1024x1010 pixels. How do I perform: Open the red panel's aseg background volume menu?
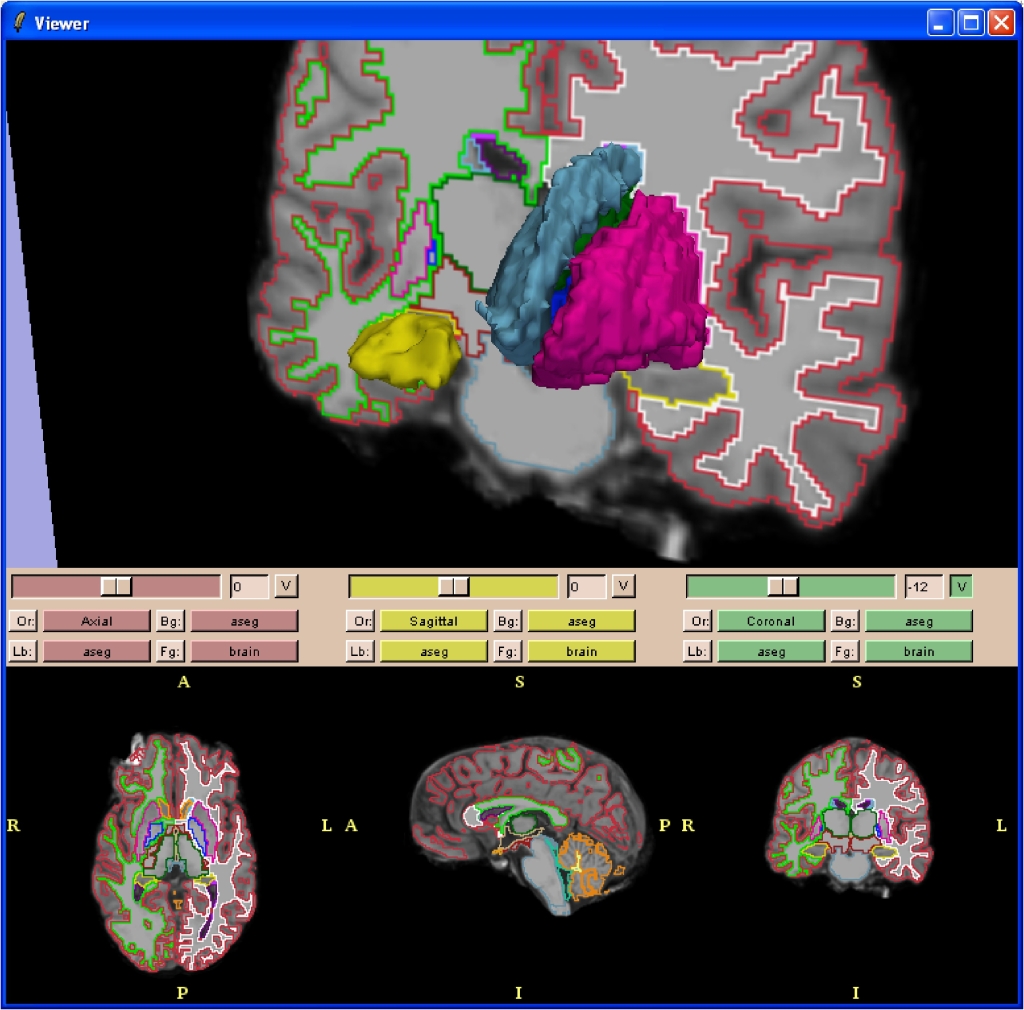click(x=244, y=622)
